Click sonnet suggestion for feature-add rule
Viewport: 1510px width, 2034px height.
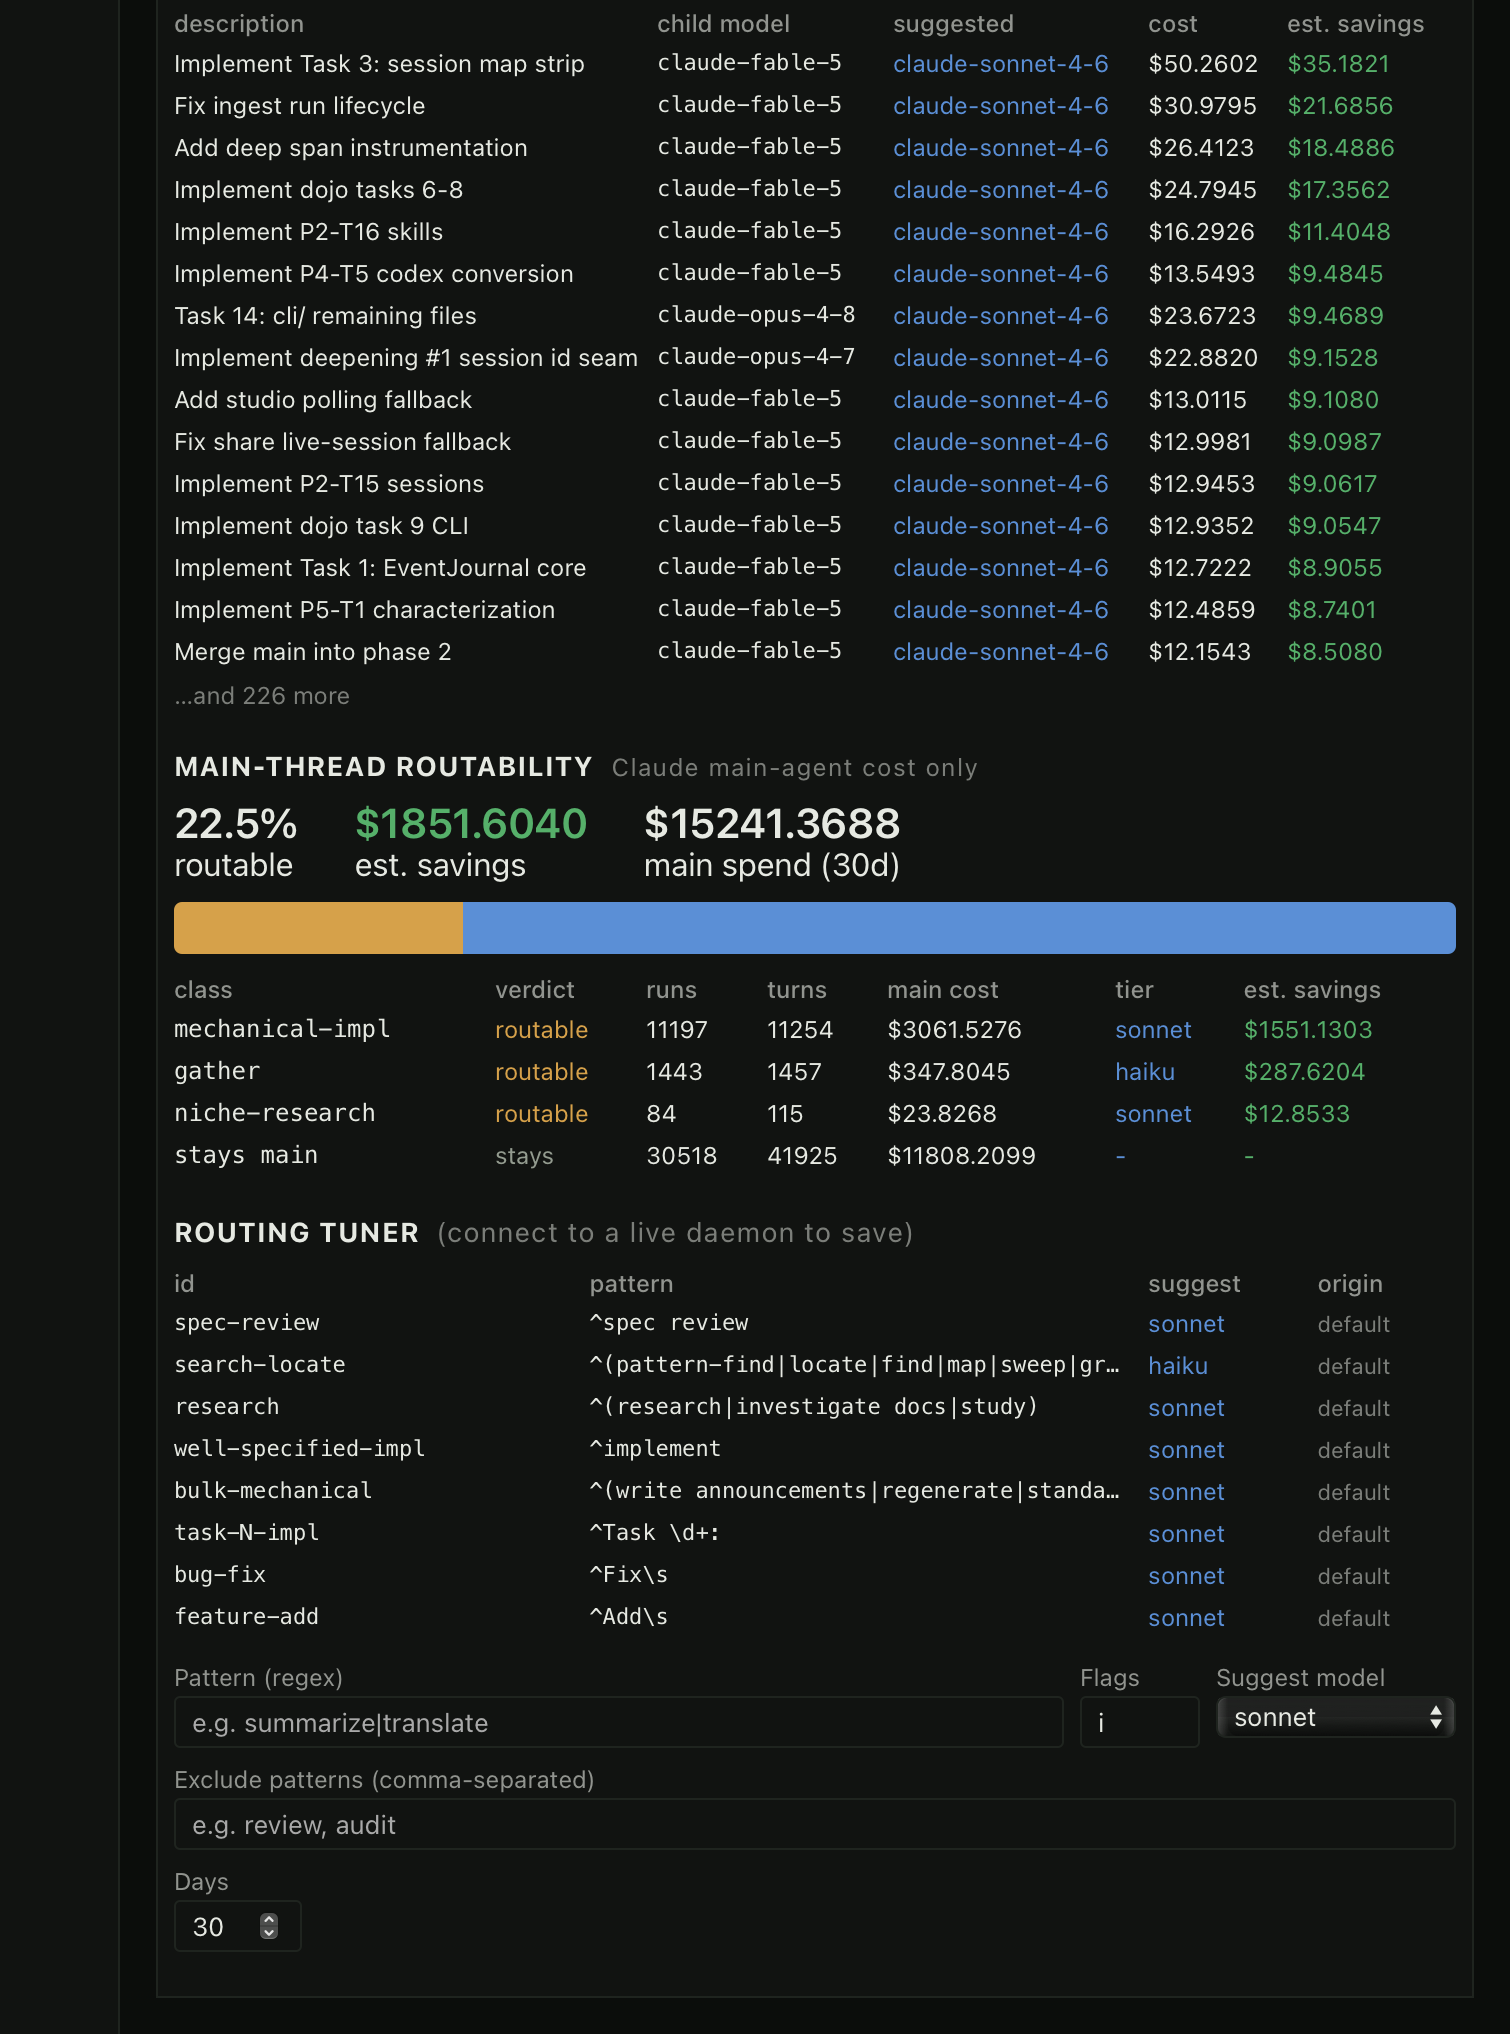1186,1618
